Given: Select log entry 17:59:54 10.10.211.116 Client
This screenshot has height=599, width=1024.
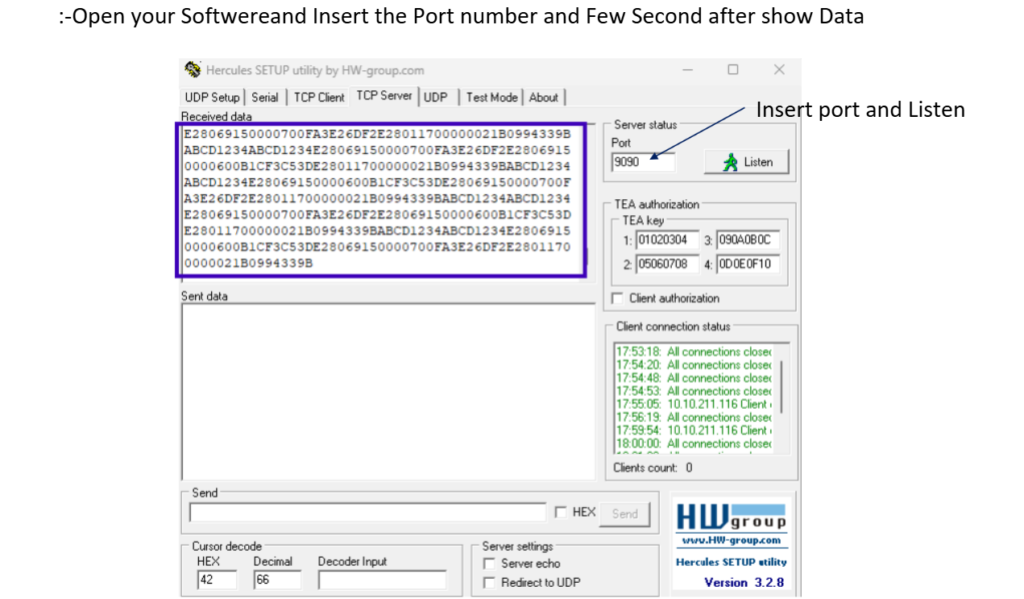Looking at the screenshot, I should point(693,430).
